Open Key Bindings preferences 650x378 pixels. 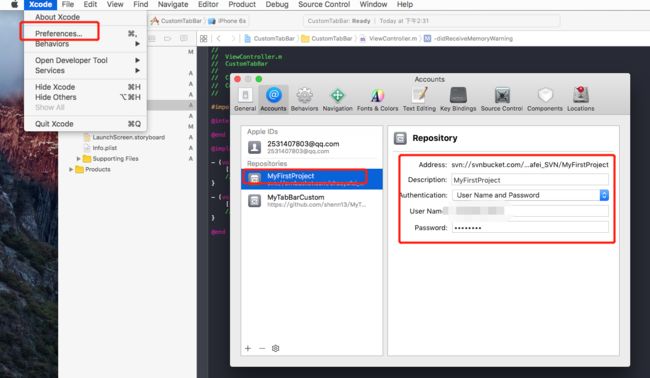point(458,99)
